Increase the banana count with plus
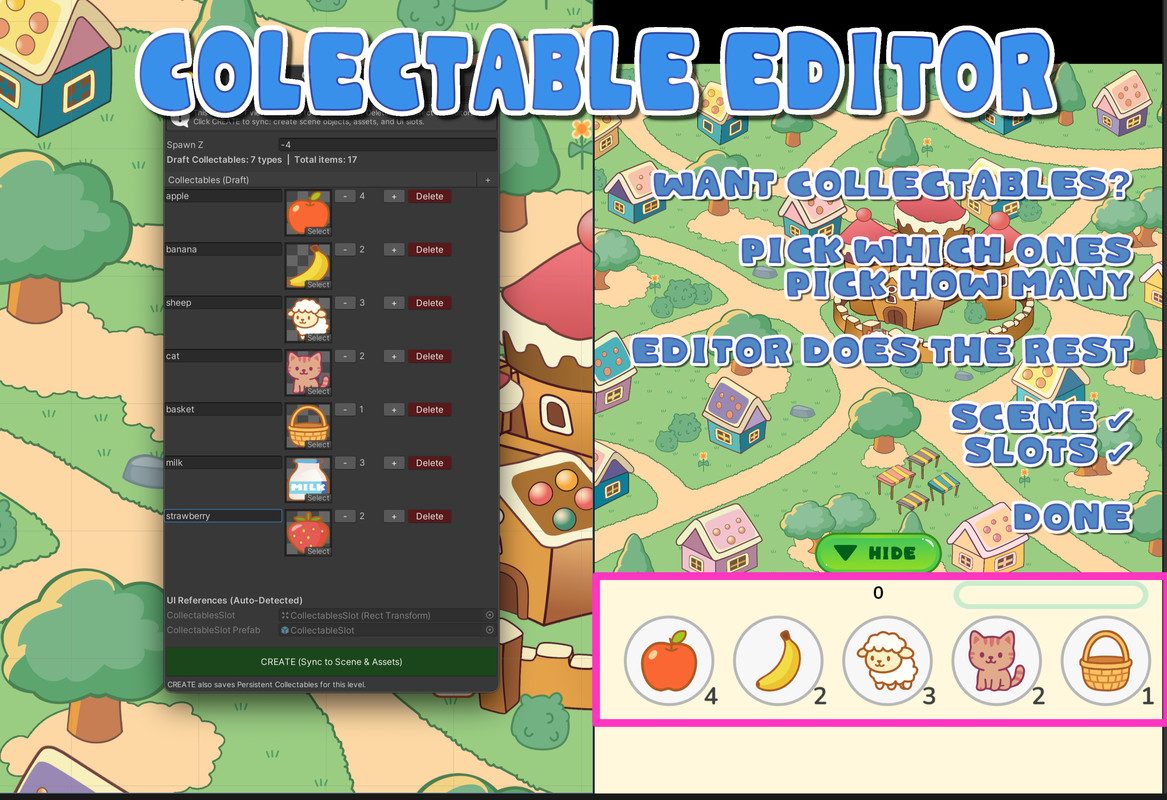Screen dimensions: 1167x800 coord(394,250)
